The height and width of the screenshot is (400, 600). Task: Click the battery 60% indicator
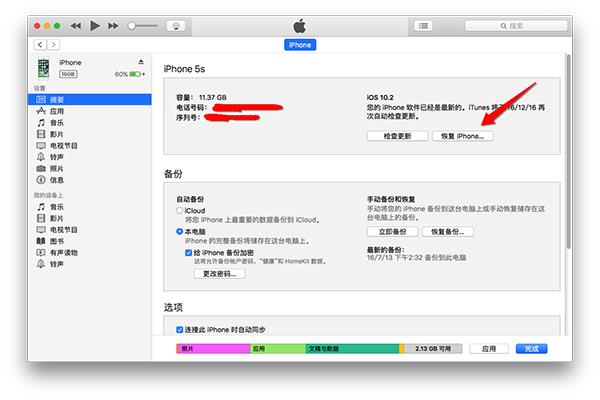(x=130, y=74)
